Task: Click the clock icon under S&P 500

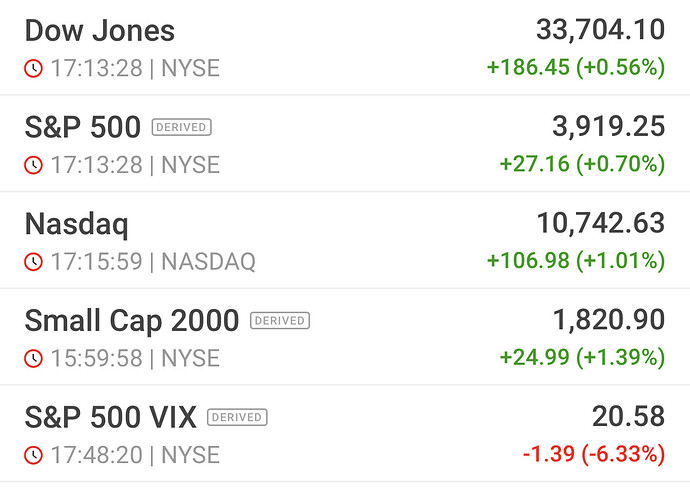Action: [x=34, y=165]
